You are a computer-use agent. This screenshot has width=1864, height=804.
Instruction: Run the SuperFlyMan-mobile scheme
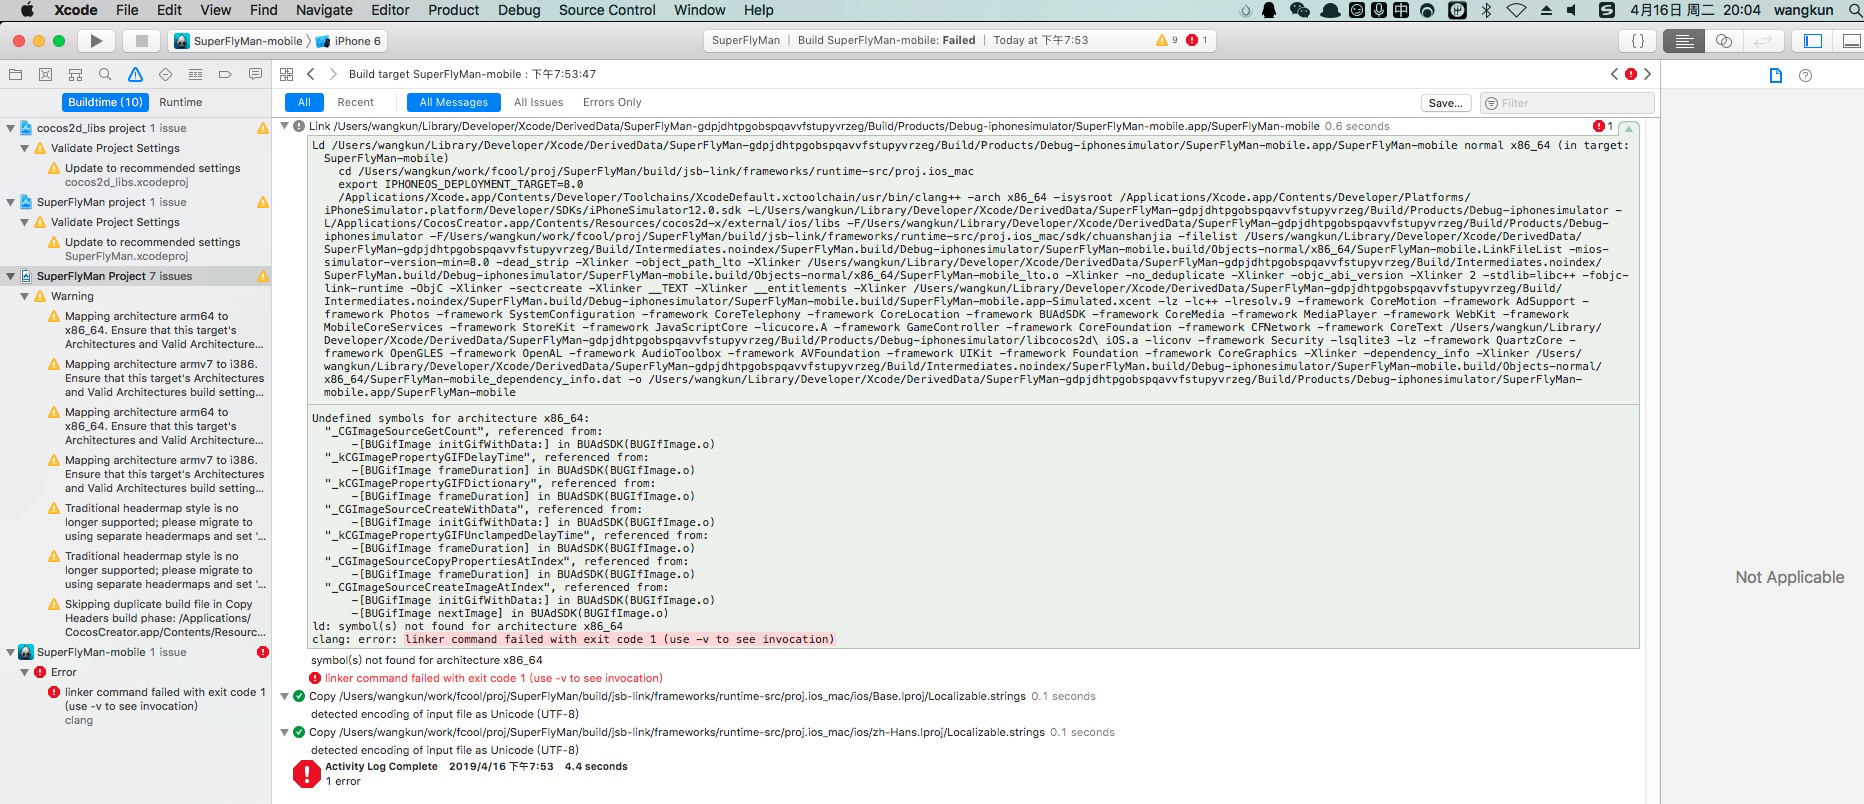[96, 41]
